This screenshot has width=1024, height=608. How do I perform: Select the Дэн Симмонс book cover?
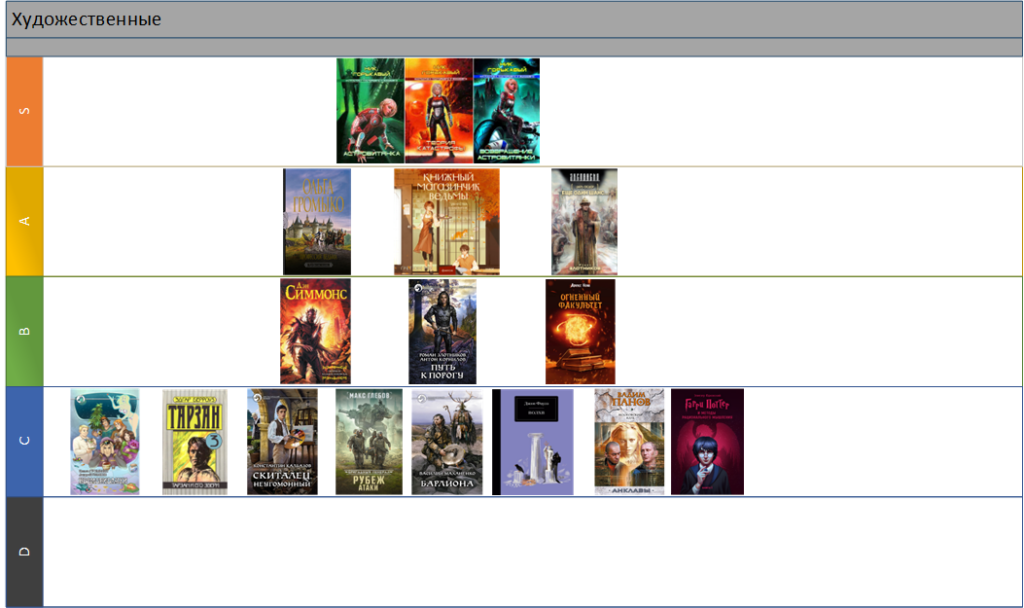(315, 331)
